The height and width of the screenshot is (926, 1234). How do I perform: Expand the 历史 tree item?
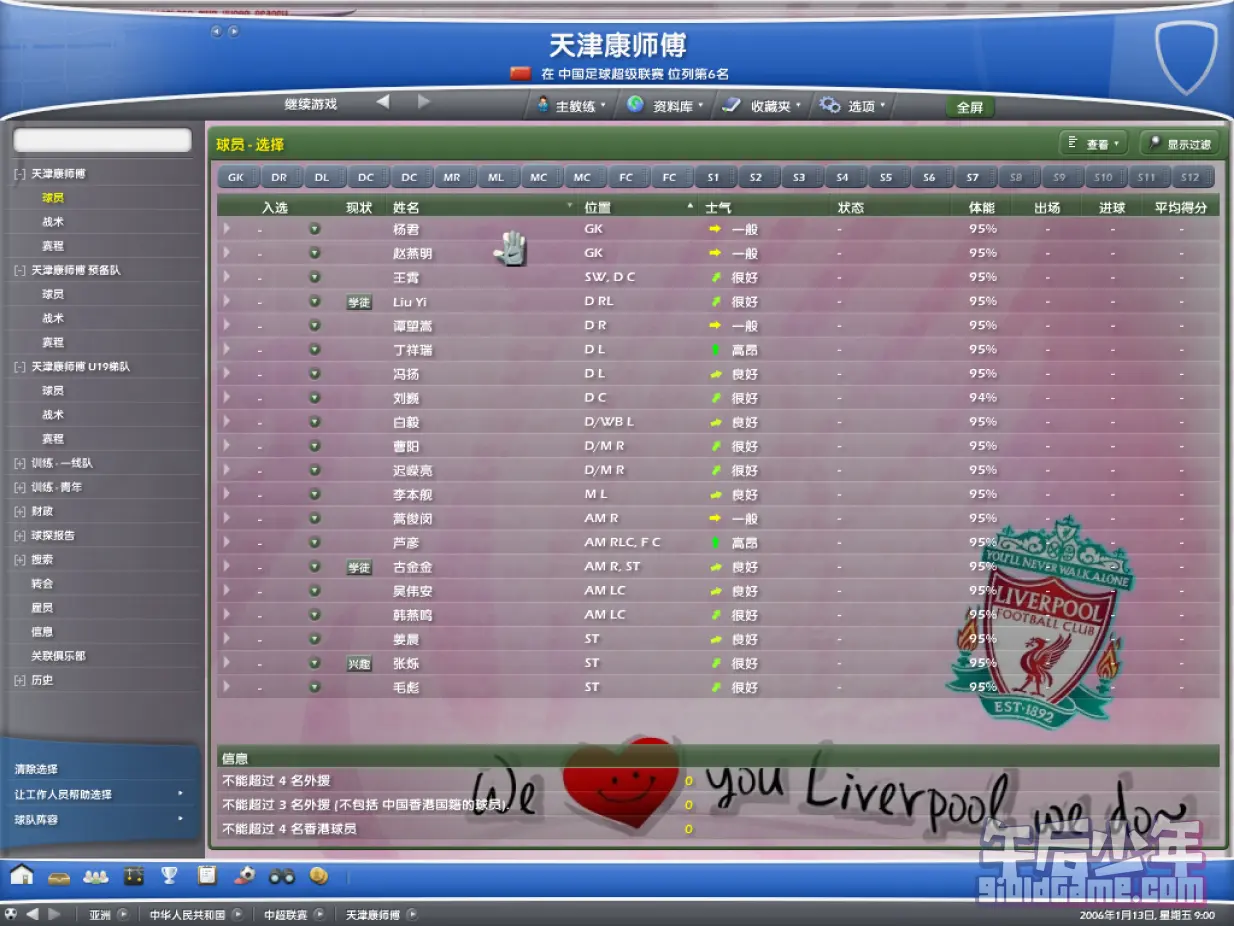coord(20,680)
